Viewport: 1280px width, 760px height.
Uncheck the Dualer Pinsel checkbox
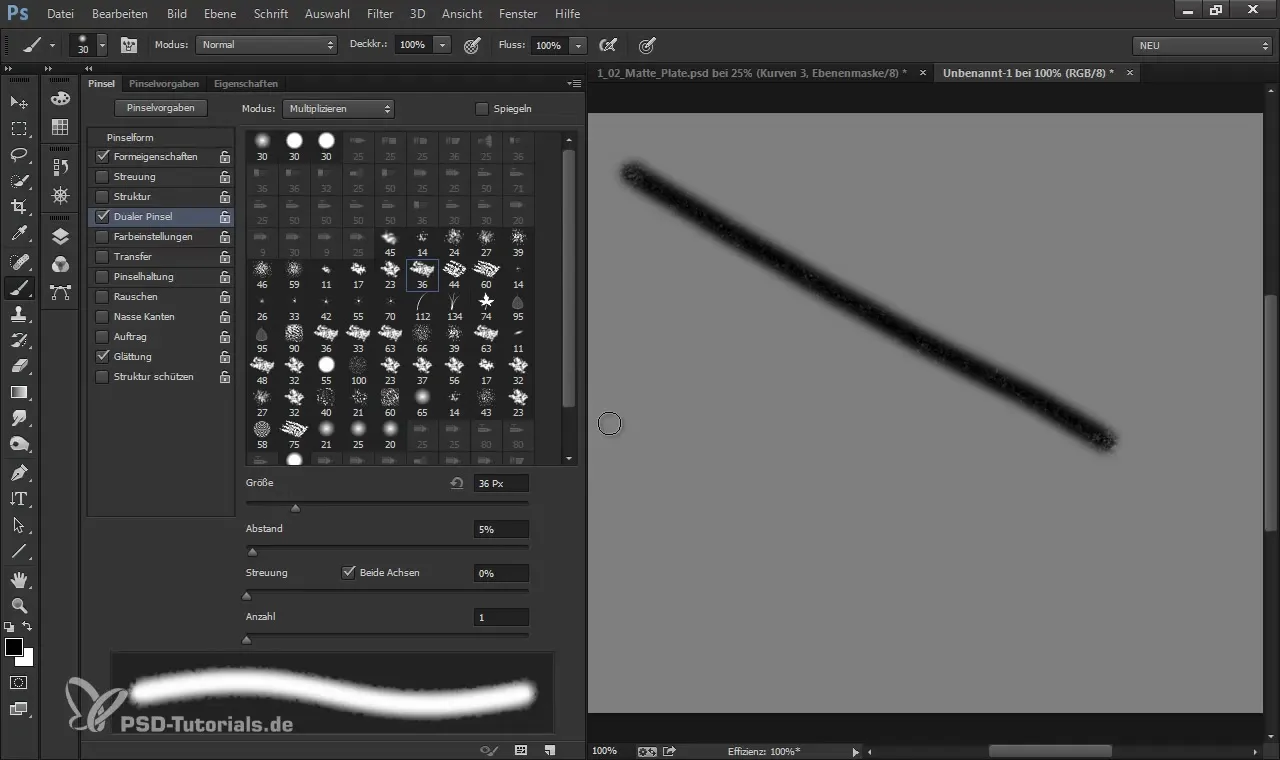tap(102, 217)
